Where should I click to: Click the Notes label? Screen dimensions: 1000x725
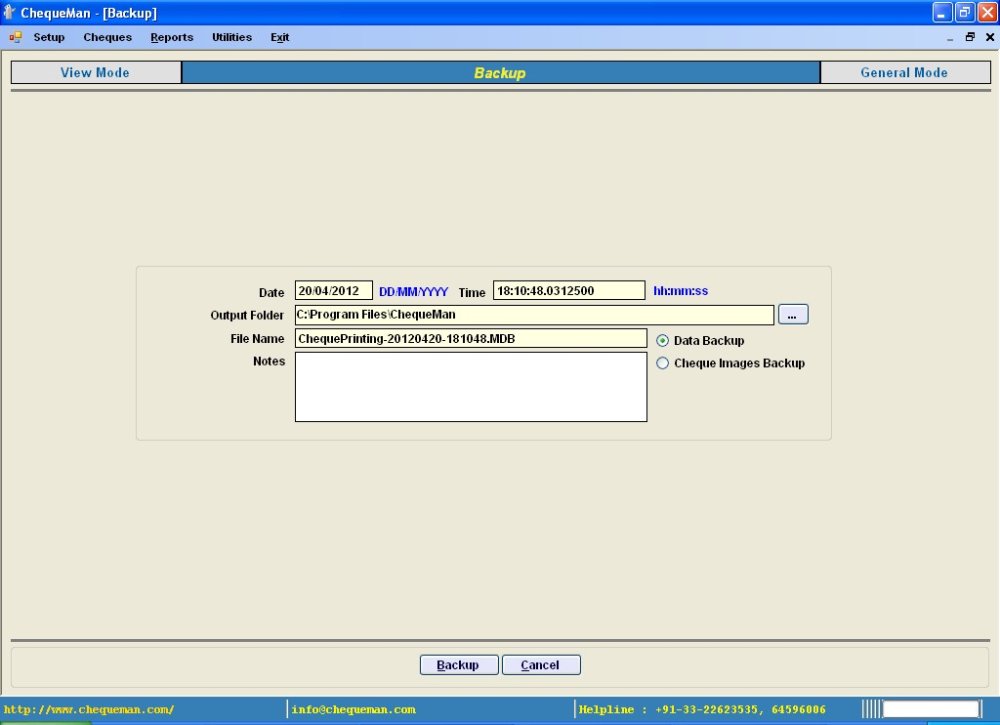(268, 361)
